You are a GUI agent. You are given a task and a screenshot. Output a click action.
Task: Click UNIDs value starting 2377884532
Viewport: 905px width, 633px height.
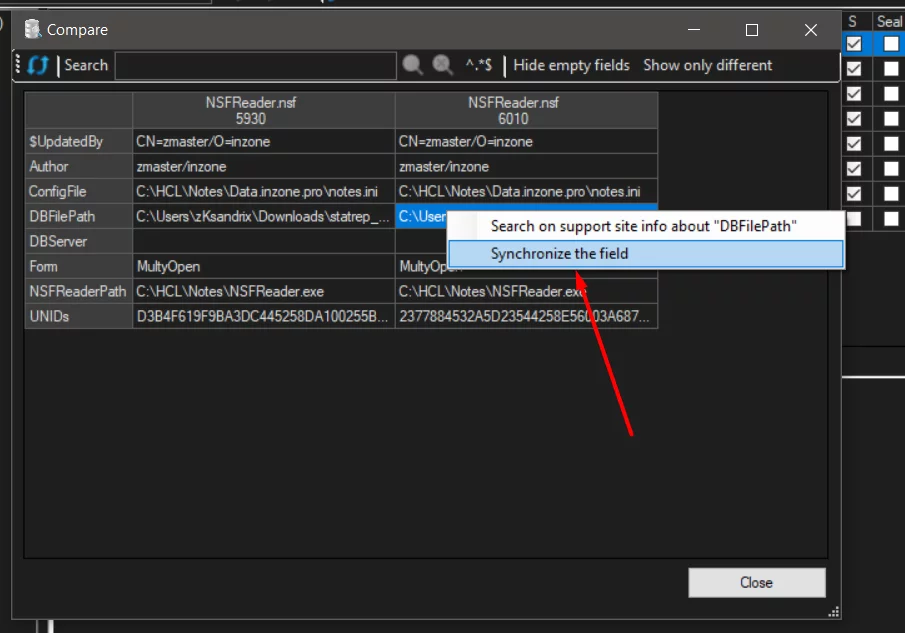(x=526, y=316)
